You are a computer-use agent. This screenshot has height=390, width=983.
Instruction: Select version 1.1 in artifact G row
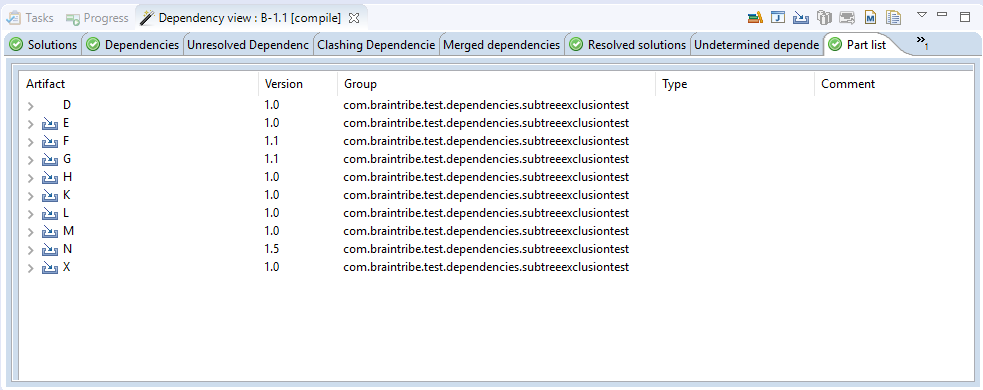pyautogui.click(x=272, y=160)
